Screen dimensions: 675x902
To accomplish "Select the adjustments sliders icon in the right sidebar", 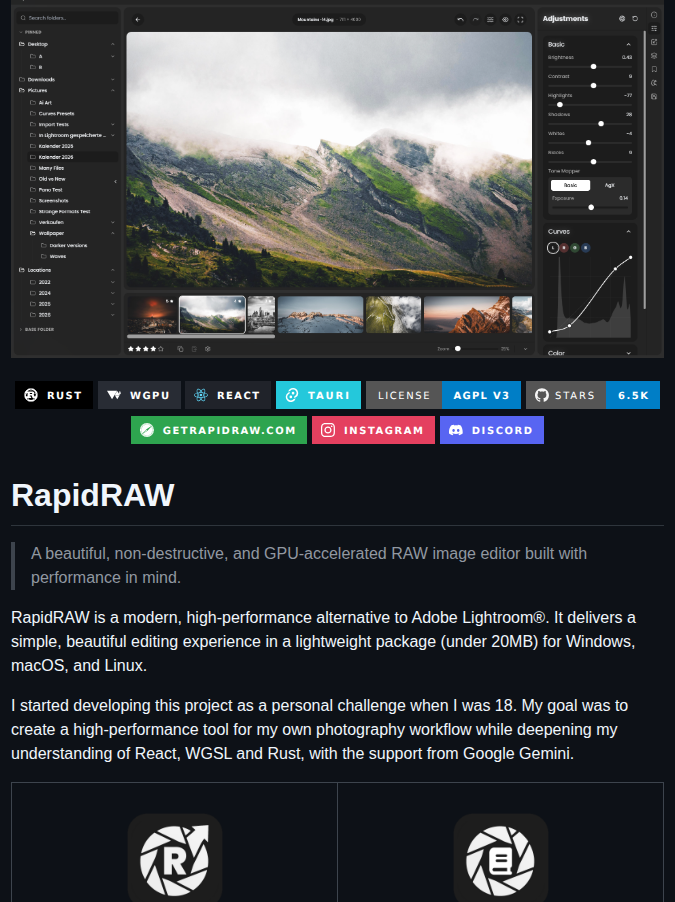I will coord(654,28).
